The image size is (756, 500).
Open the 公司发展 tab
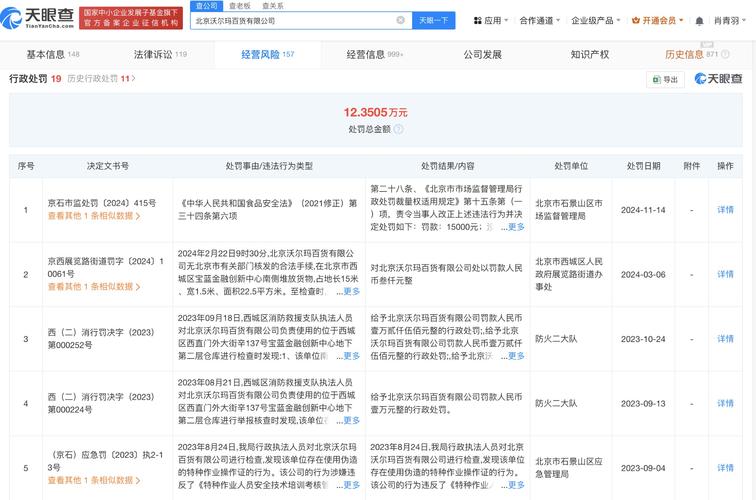click(483, 54)
